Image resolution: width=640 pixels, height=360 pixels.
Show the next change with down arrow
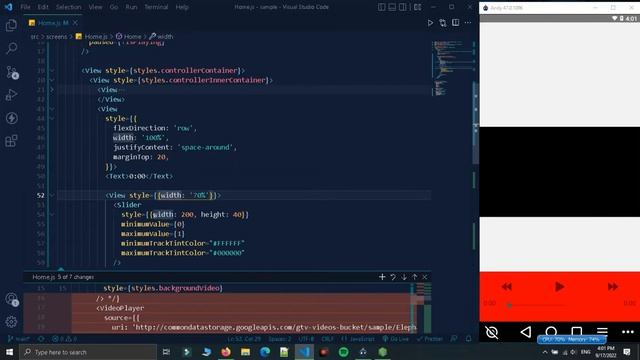404,277
